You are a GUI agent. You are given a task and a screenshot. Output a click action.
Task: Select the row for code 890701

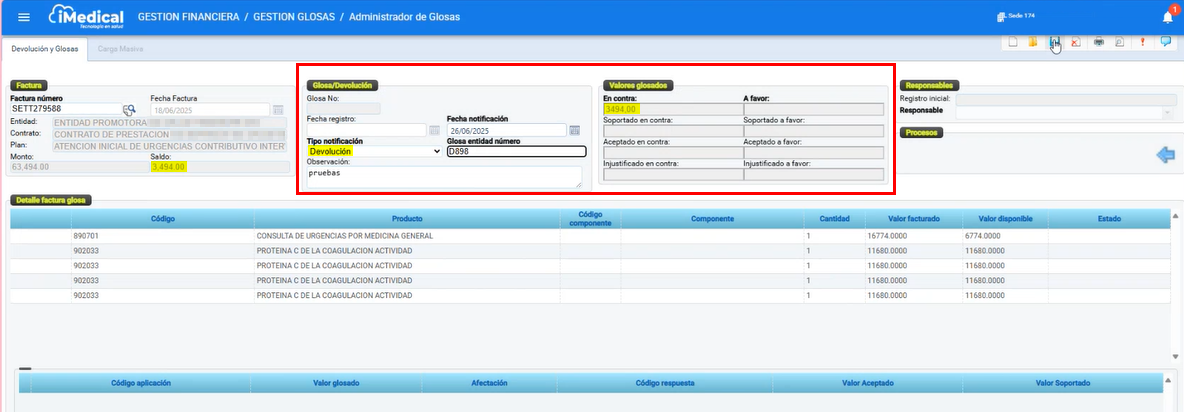tap(300, 236)
